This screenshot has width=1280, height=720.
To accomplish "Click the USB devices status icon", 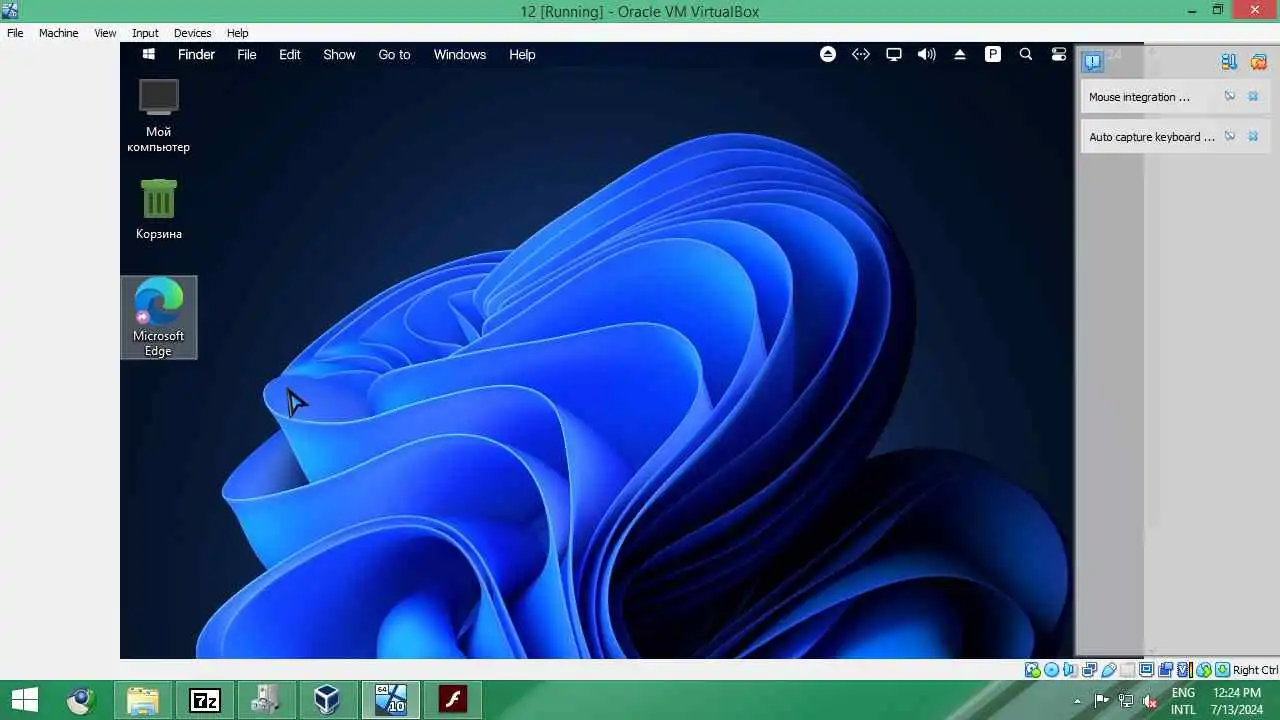I will click(x=1108, y=670).
